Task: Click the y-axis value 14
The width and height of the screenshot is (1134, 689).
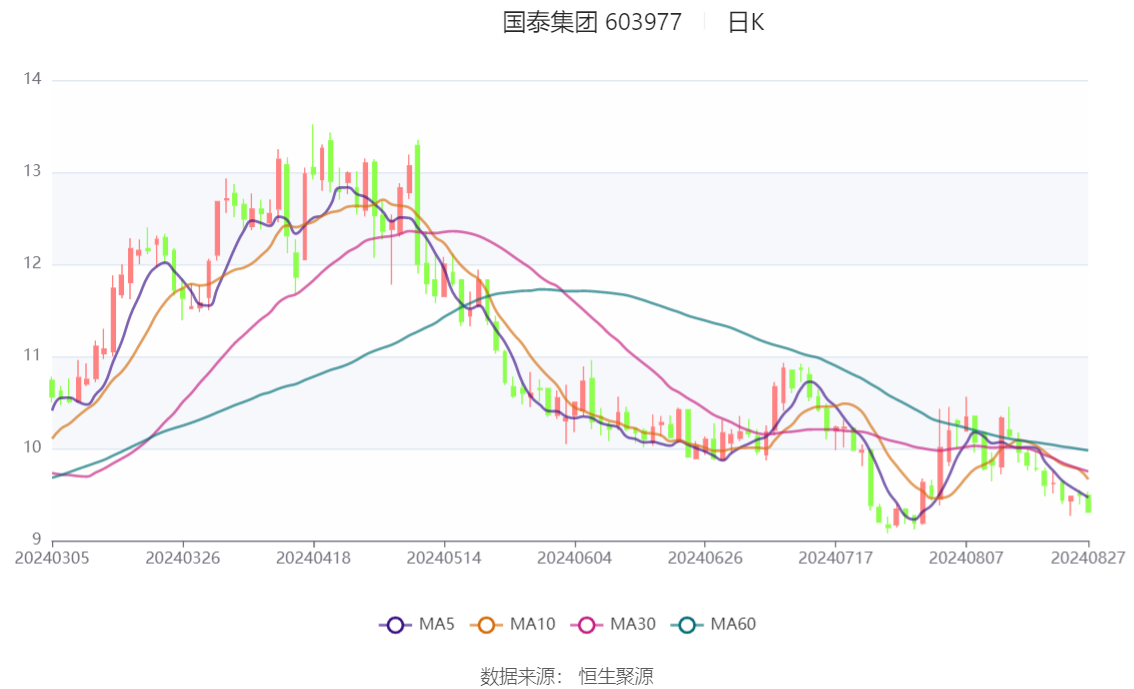Action: coord(33,79)
